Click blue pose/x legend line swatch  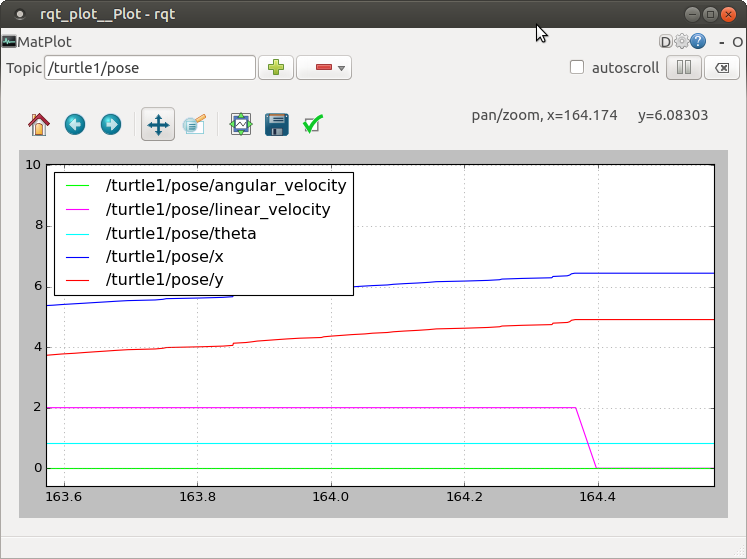point(78,257)
